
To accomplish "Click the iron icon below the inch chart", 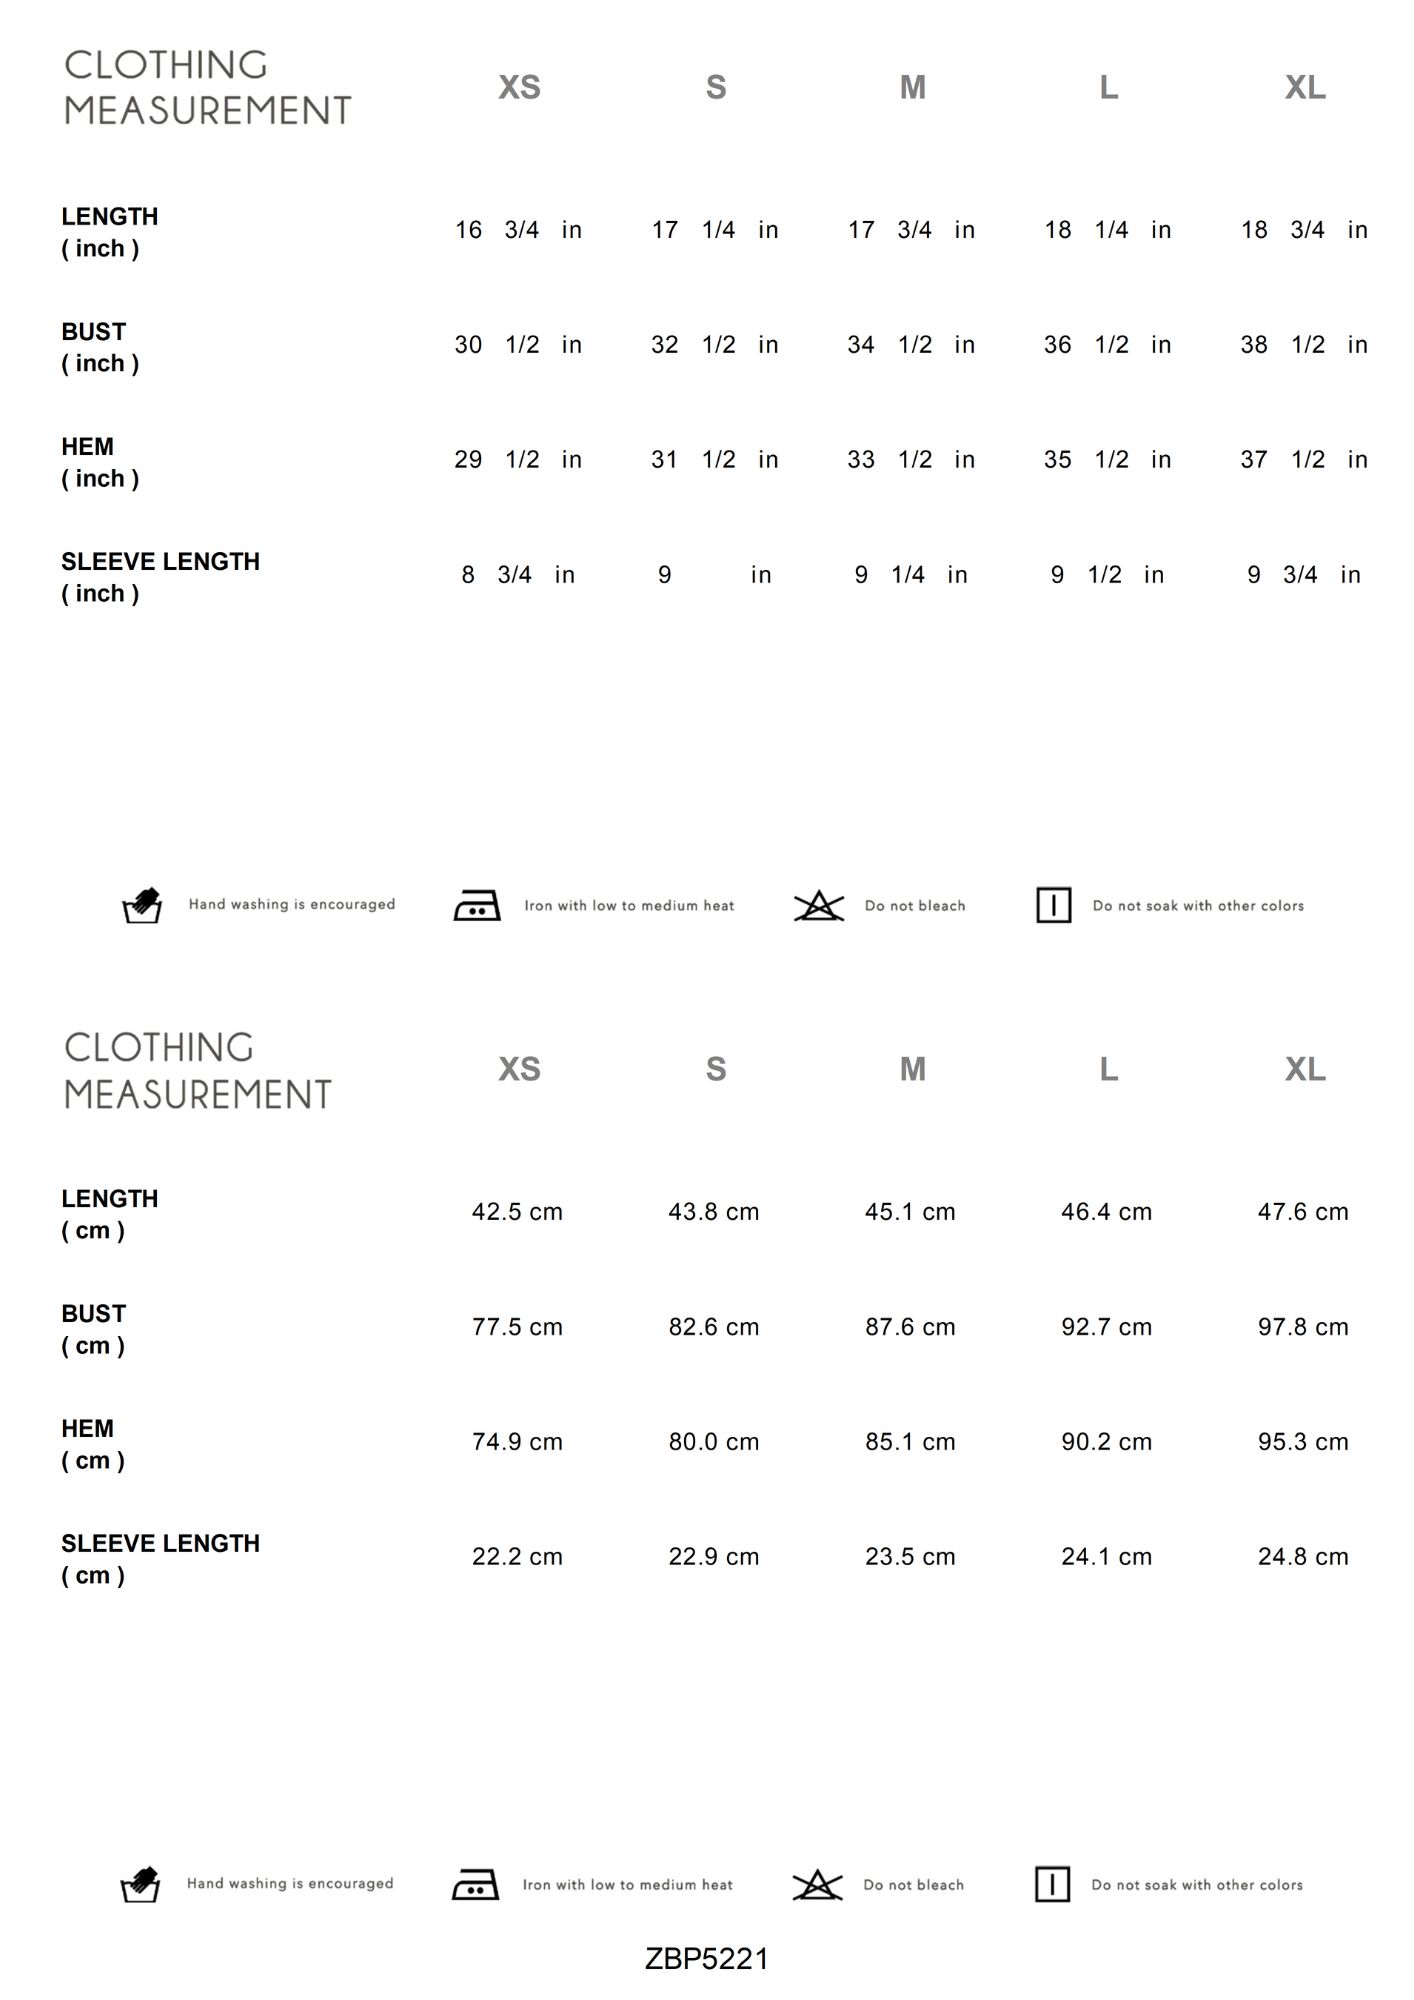I will pos(477,905).
